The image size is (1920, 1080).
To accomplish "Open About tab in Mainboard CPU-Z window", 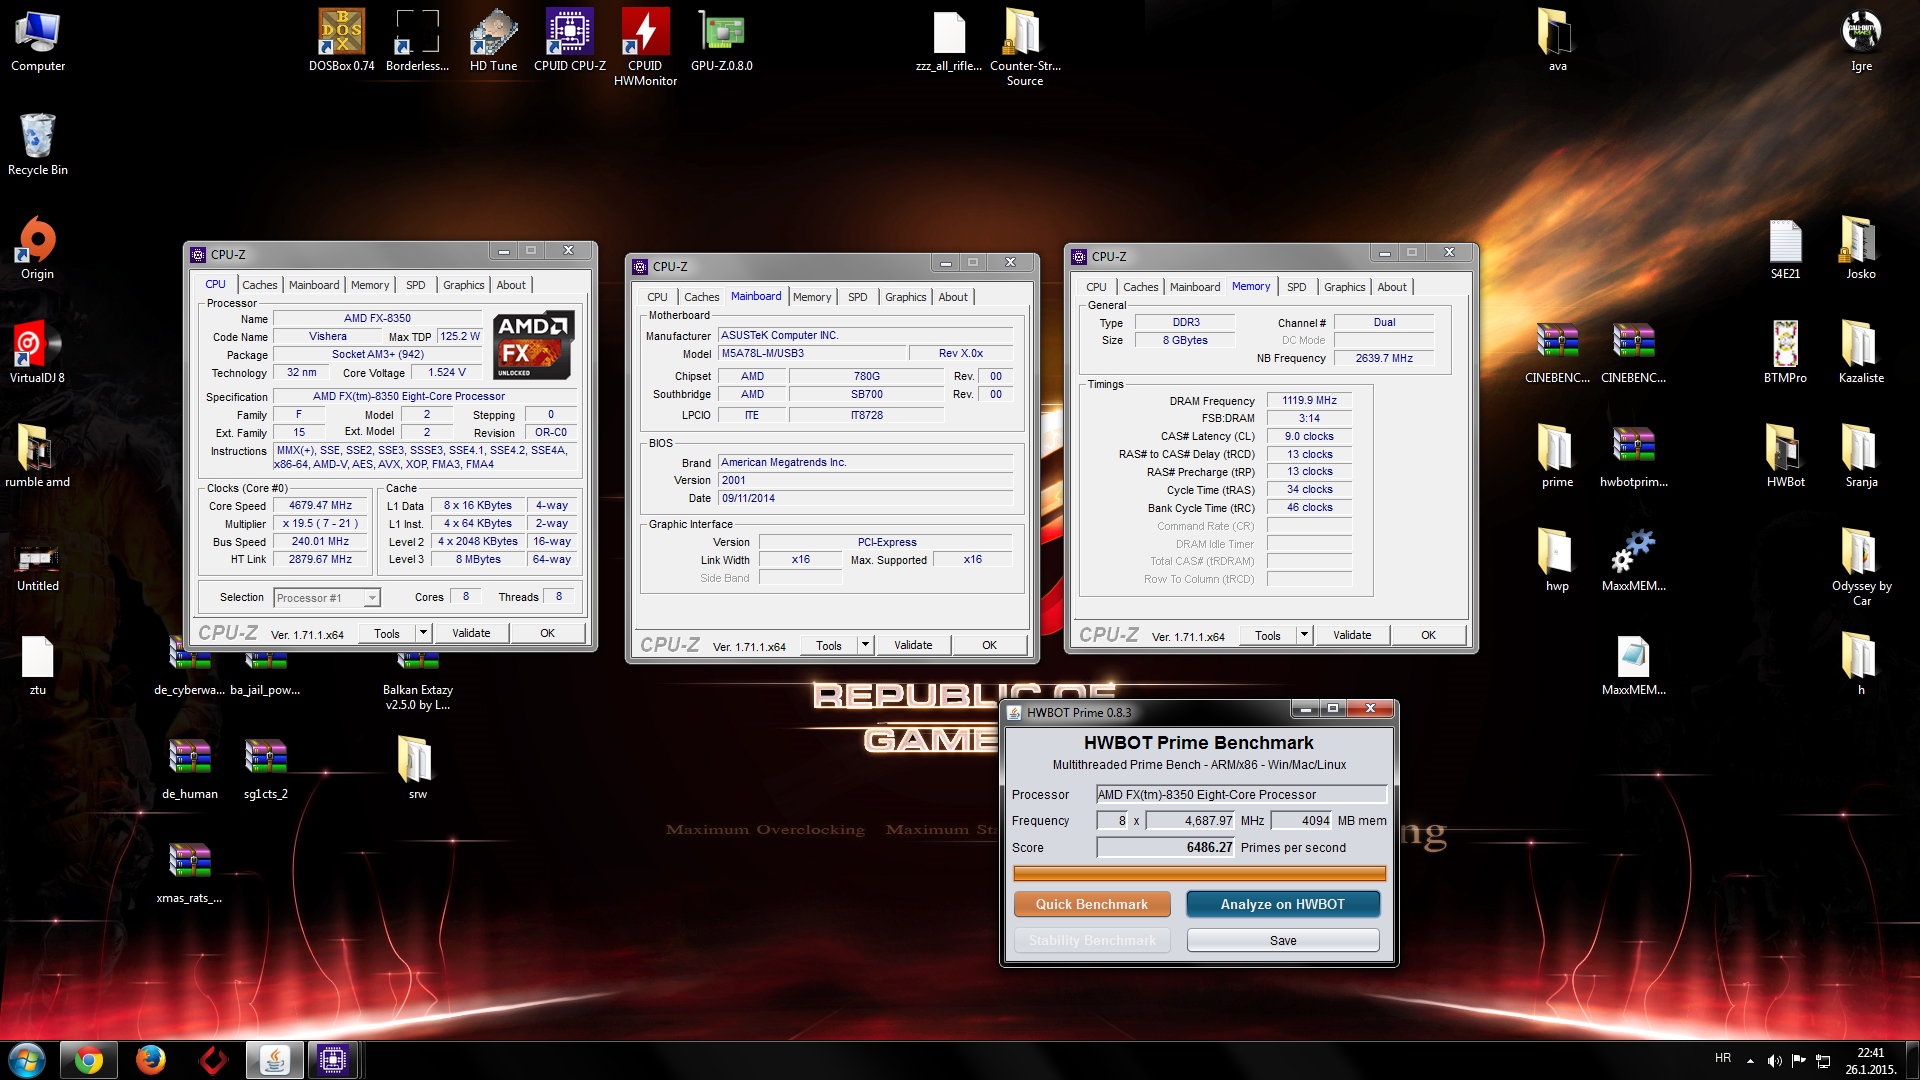I will (x=952, y=297).
